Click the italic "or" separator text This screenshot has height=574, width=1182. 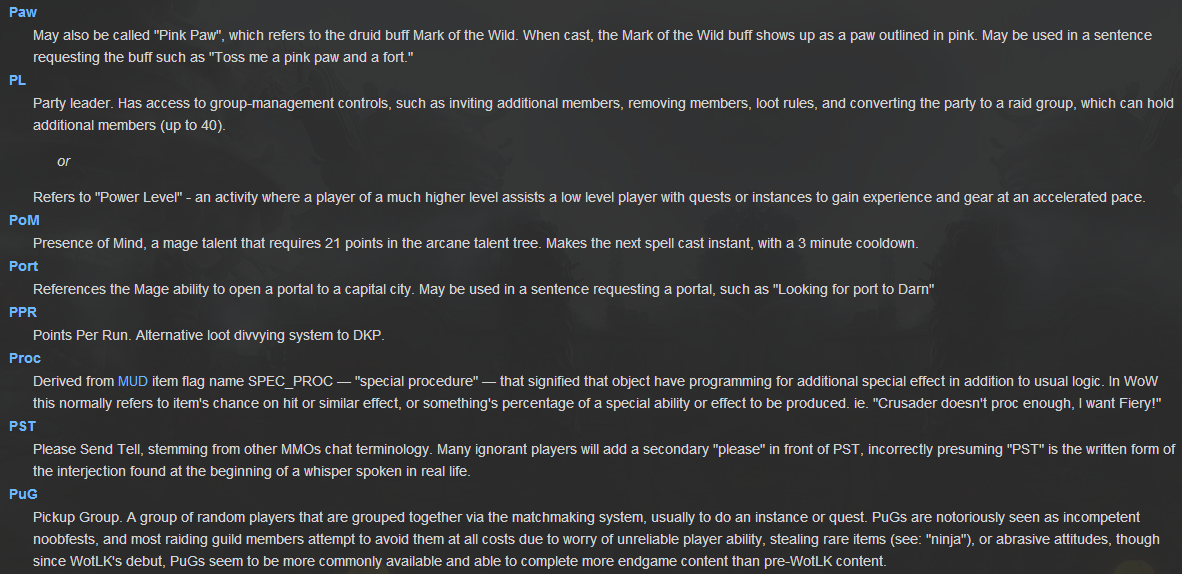[64, 161]
